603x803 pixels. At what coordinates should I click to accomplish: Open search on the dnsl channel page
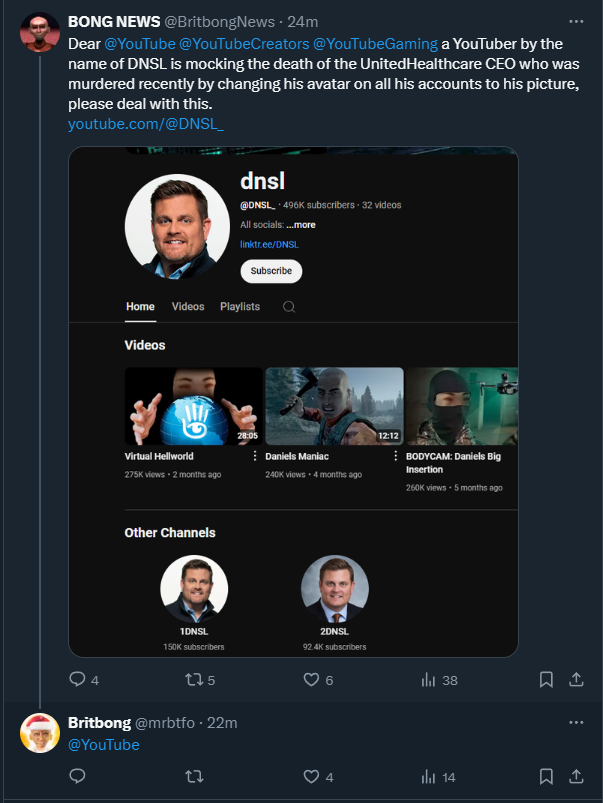click(x=289, y=307)
